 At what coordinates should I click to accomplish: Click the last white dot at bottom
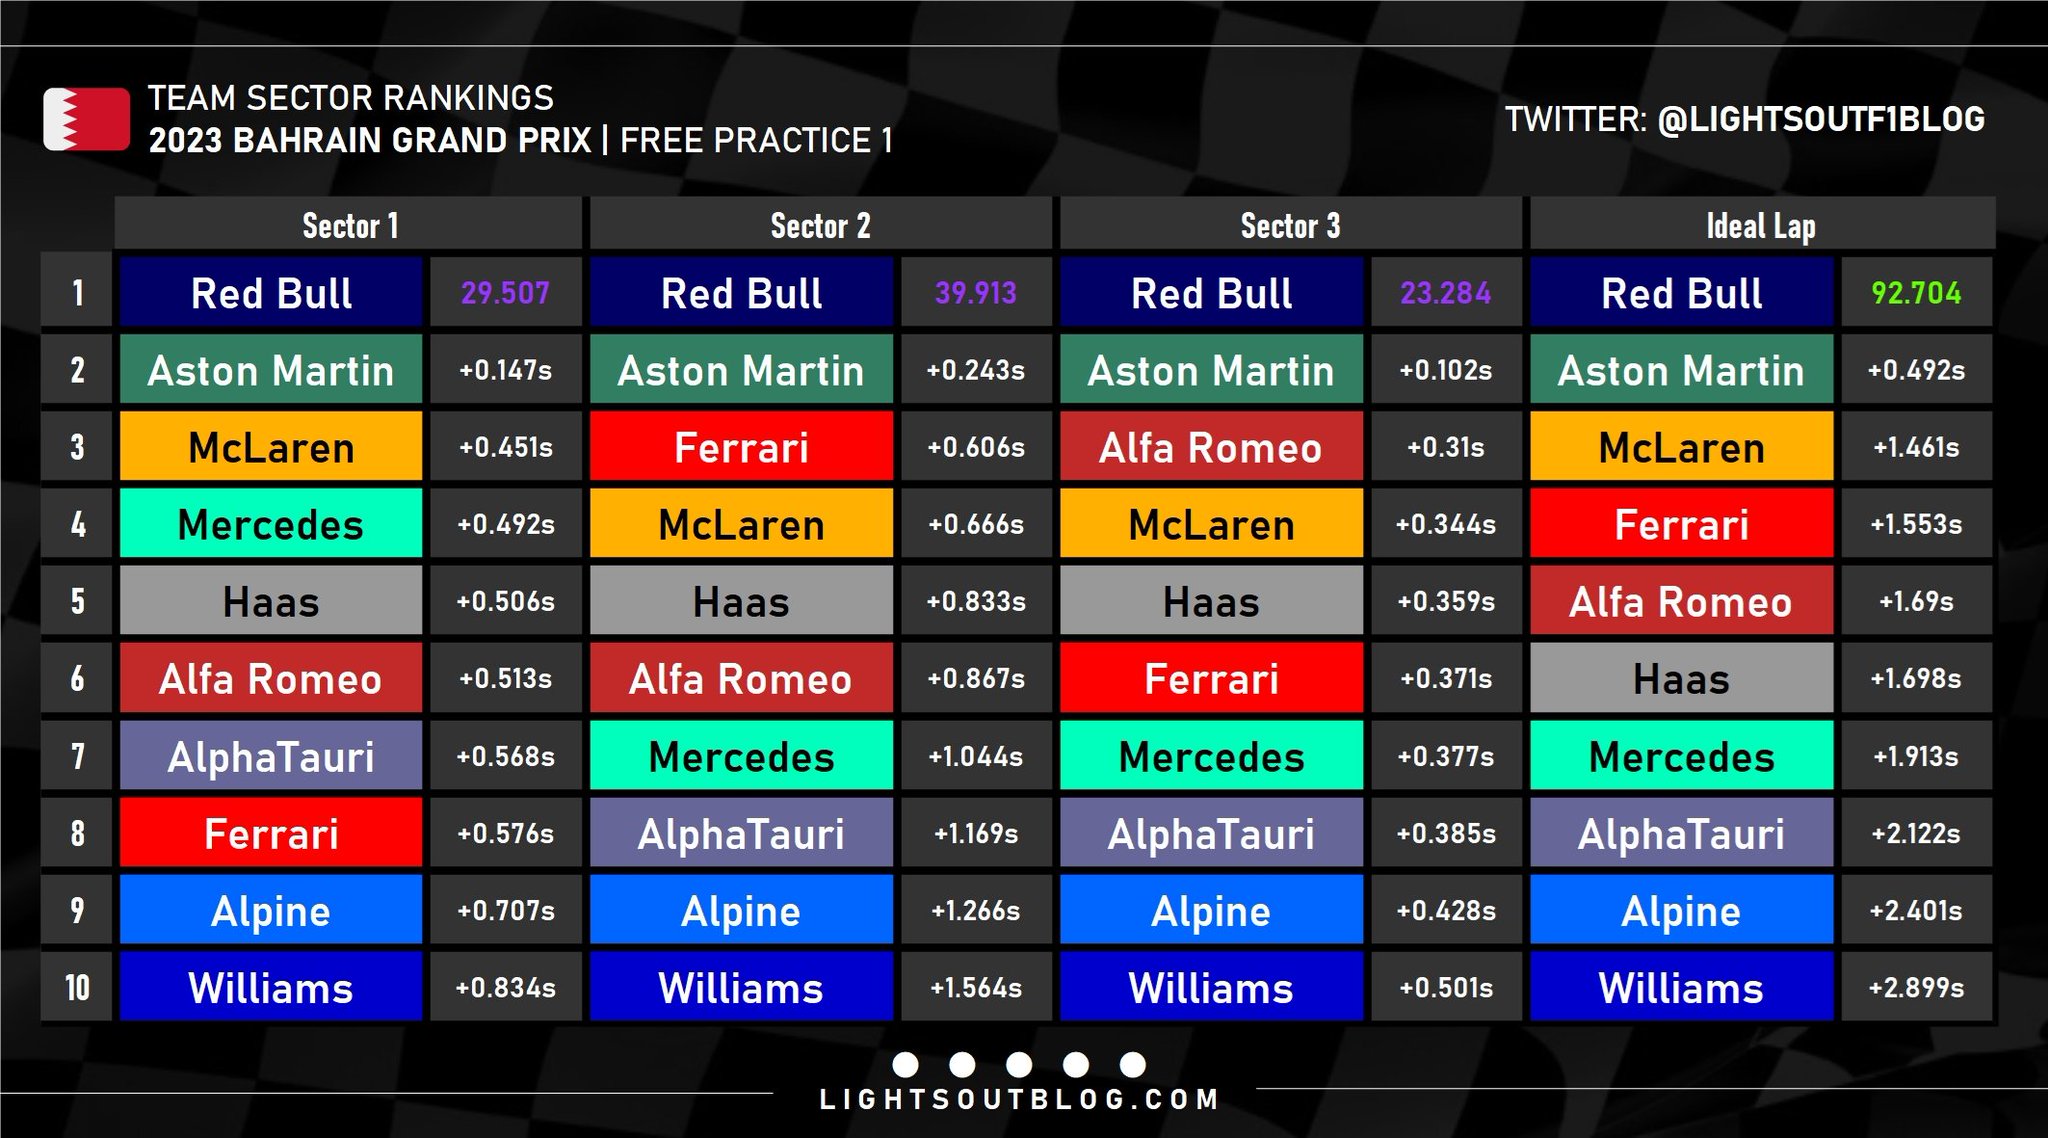point(1133,1064)
